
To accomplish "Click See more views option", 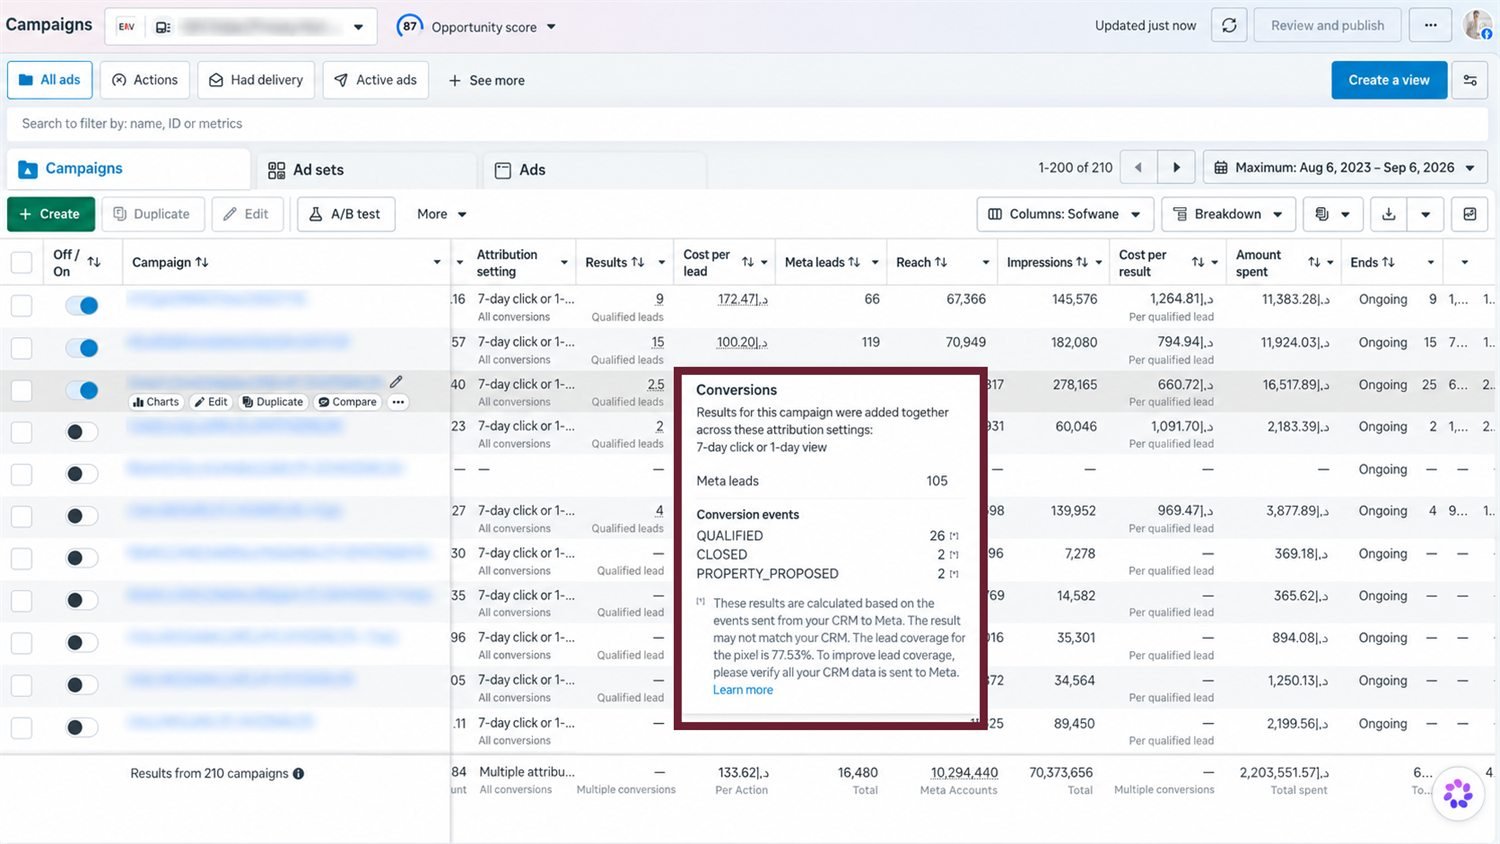I will click(x=486, y=80).
